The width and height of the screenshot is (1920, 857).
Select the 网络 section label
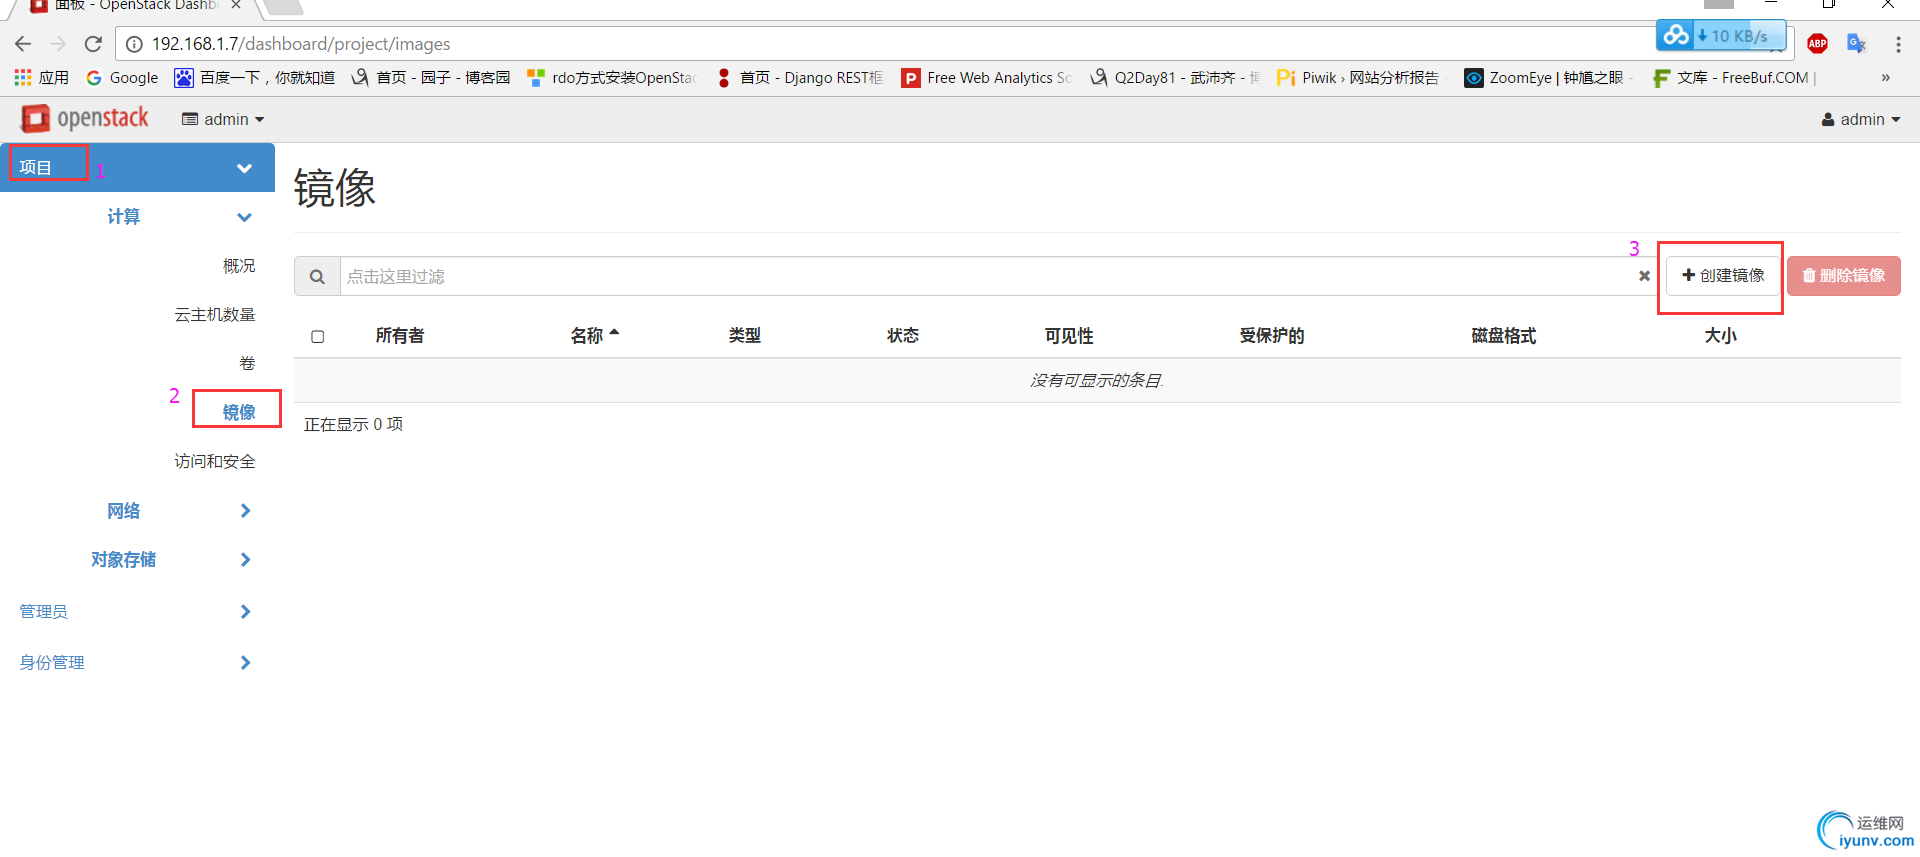coord(124,511)
